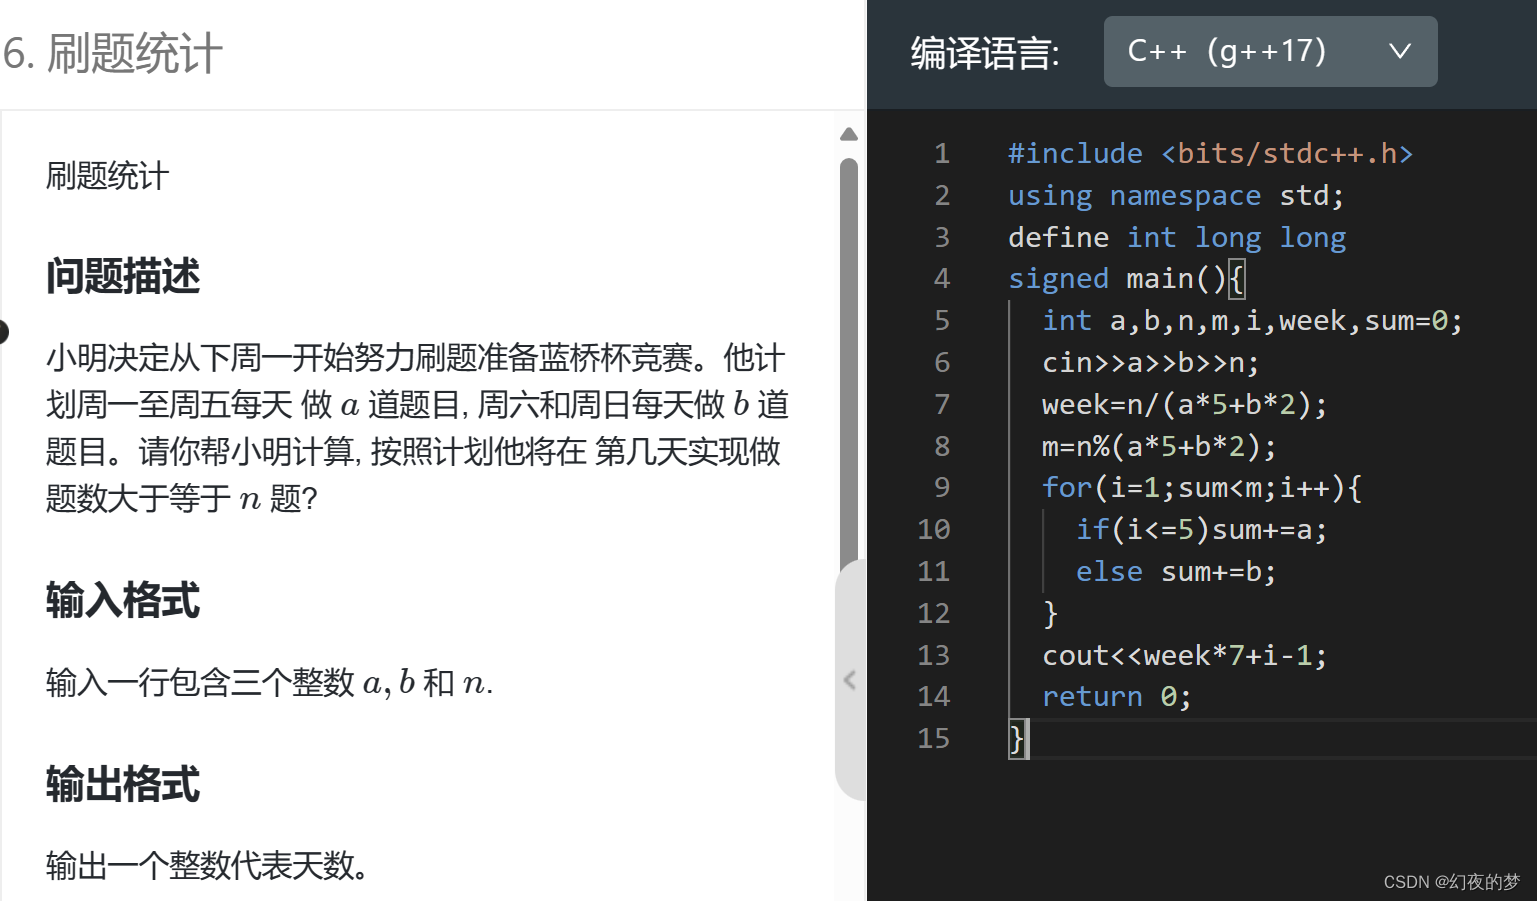Screen dimensions: 1537x901
Task: Click code line 5 'int a,b,n,m,i,week,sum=0;'
Action: pos(1252,320)
